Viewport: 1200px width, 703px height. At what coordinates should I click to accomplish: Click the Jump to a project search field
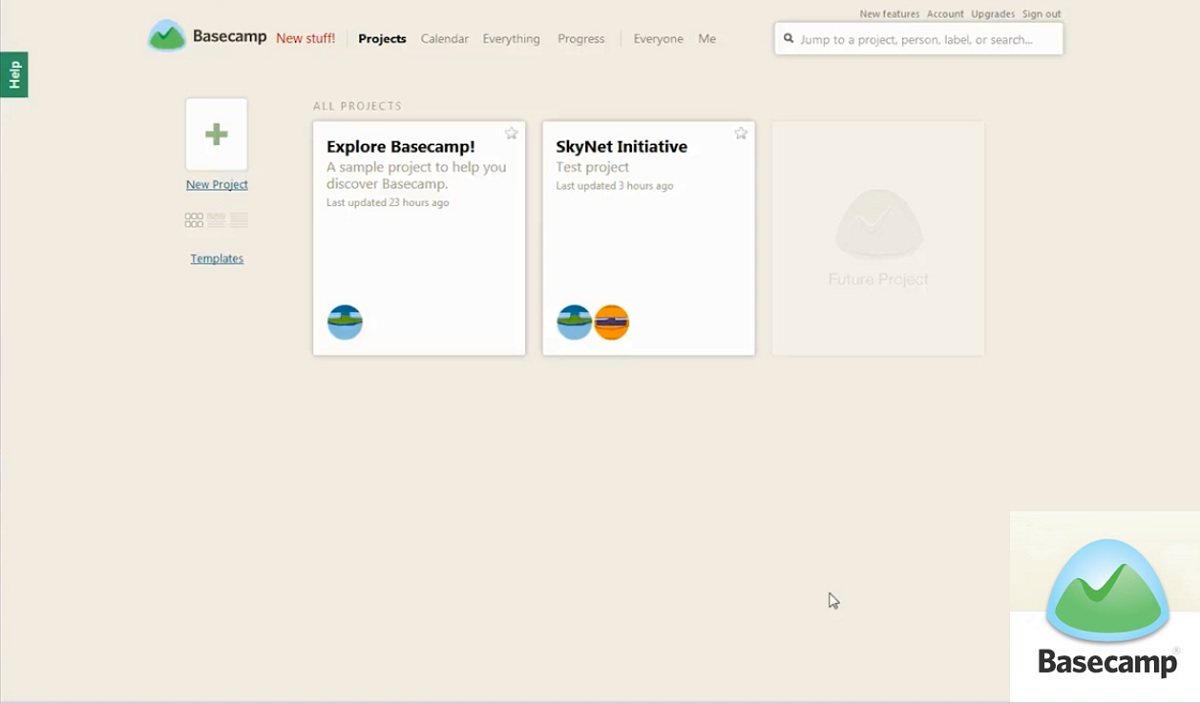tap(918, 39)
